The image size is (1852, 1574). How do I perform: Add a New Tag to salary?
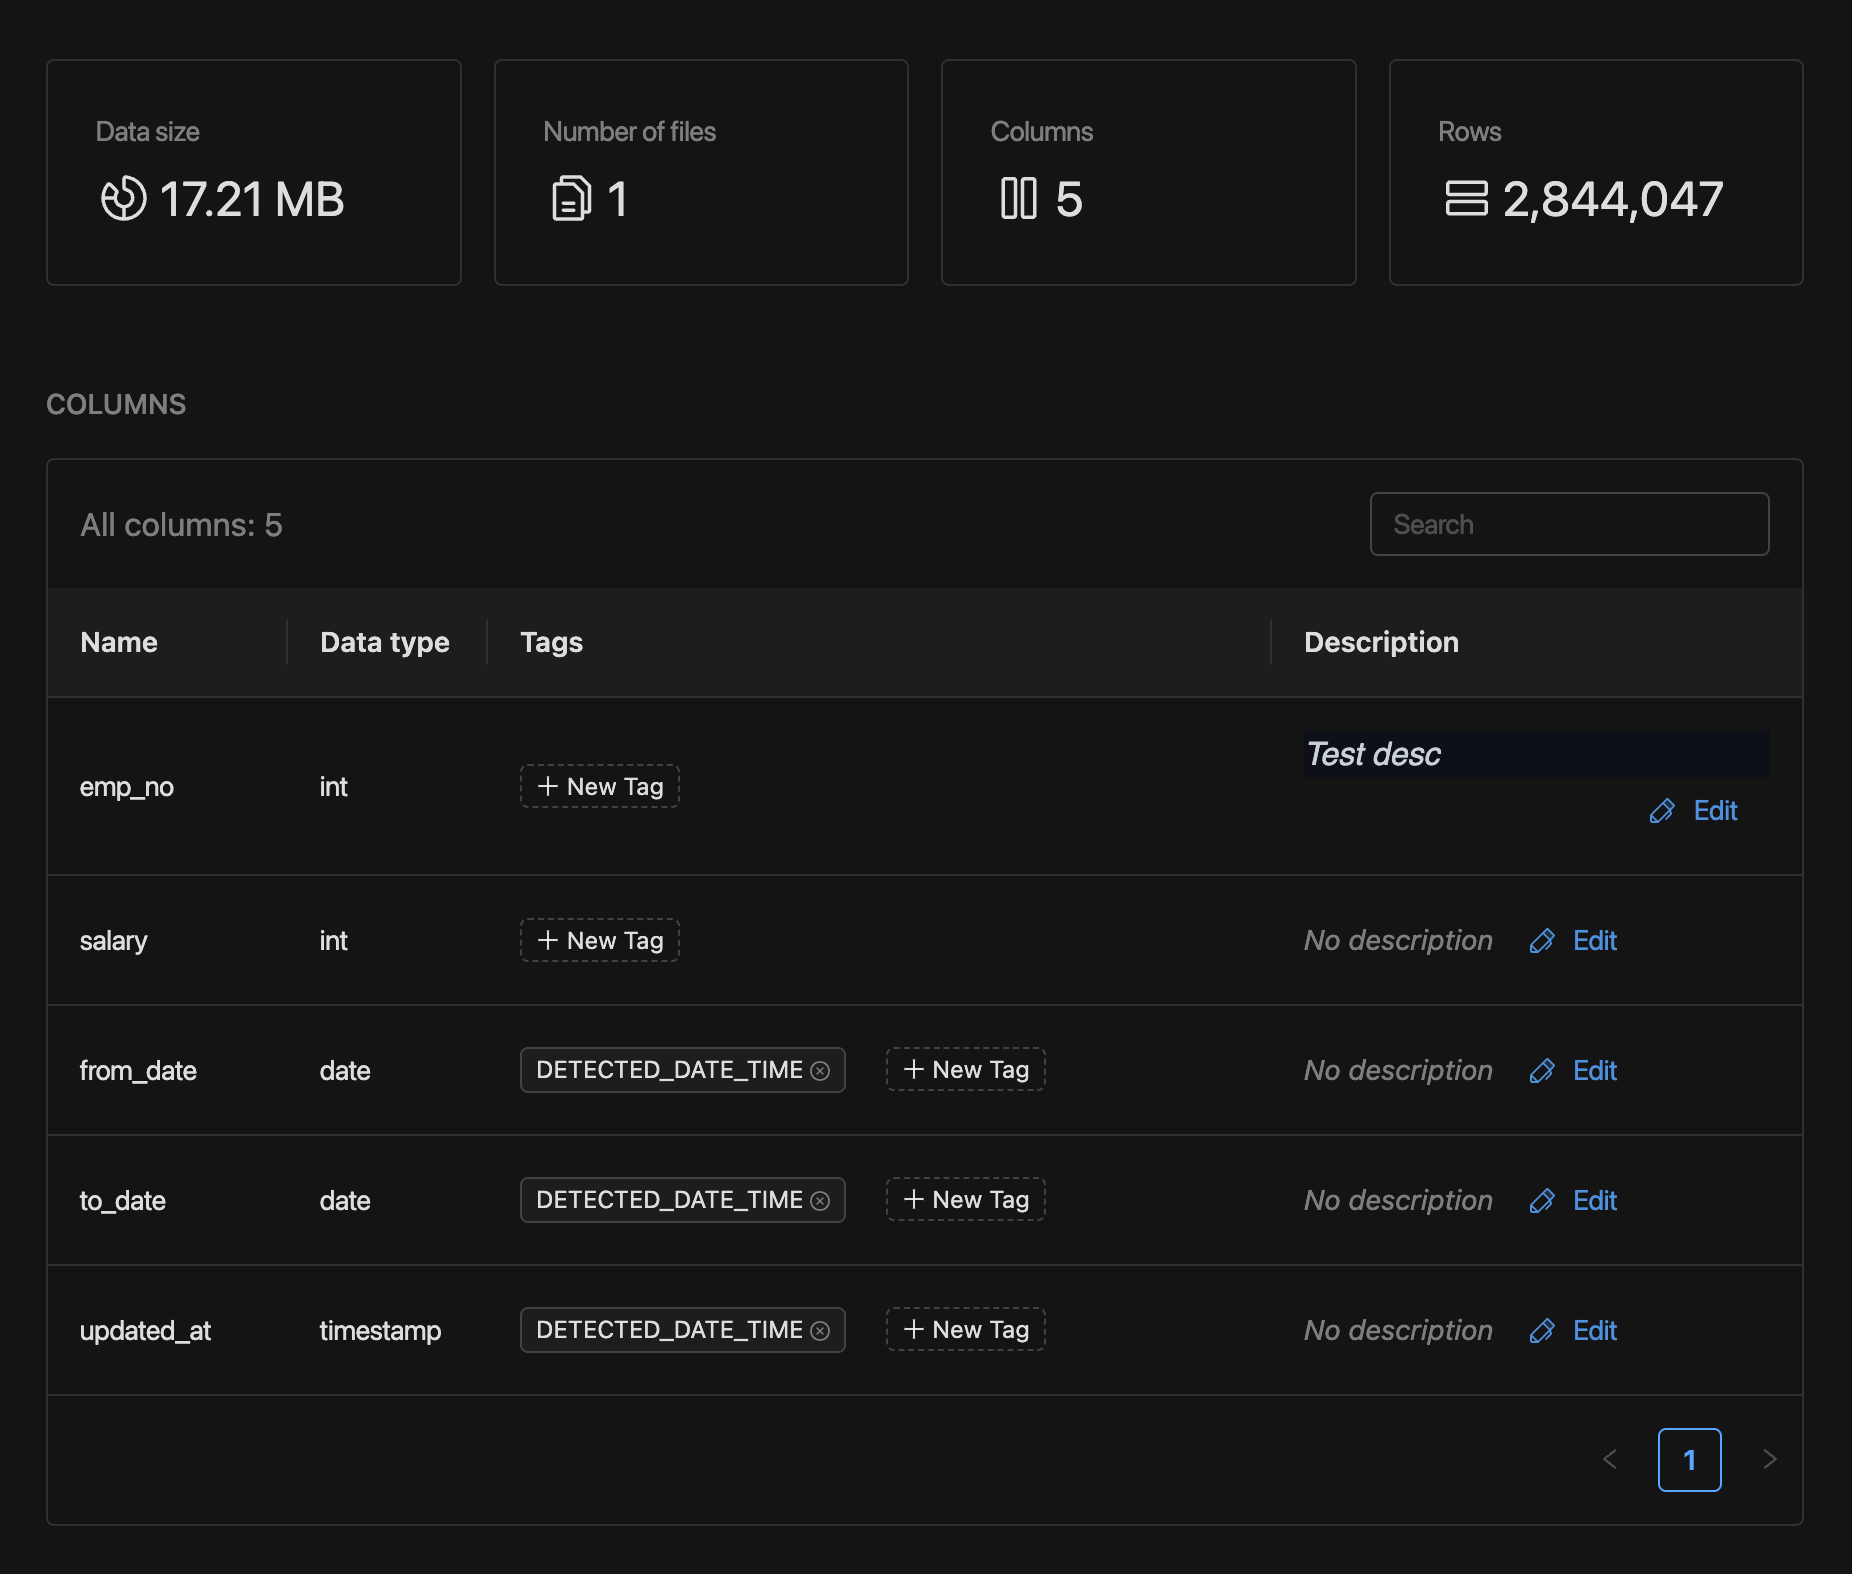[x=600, y=941]
